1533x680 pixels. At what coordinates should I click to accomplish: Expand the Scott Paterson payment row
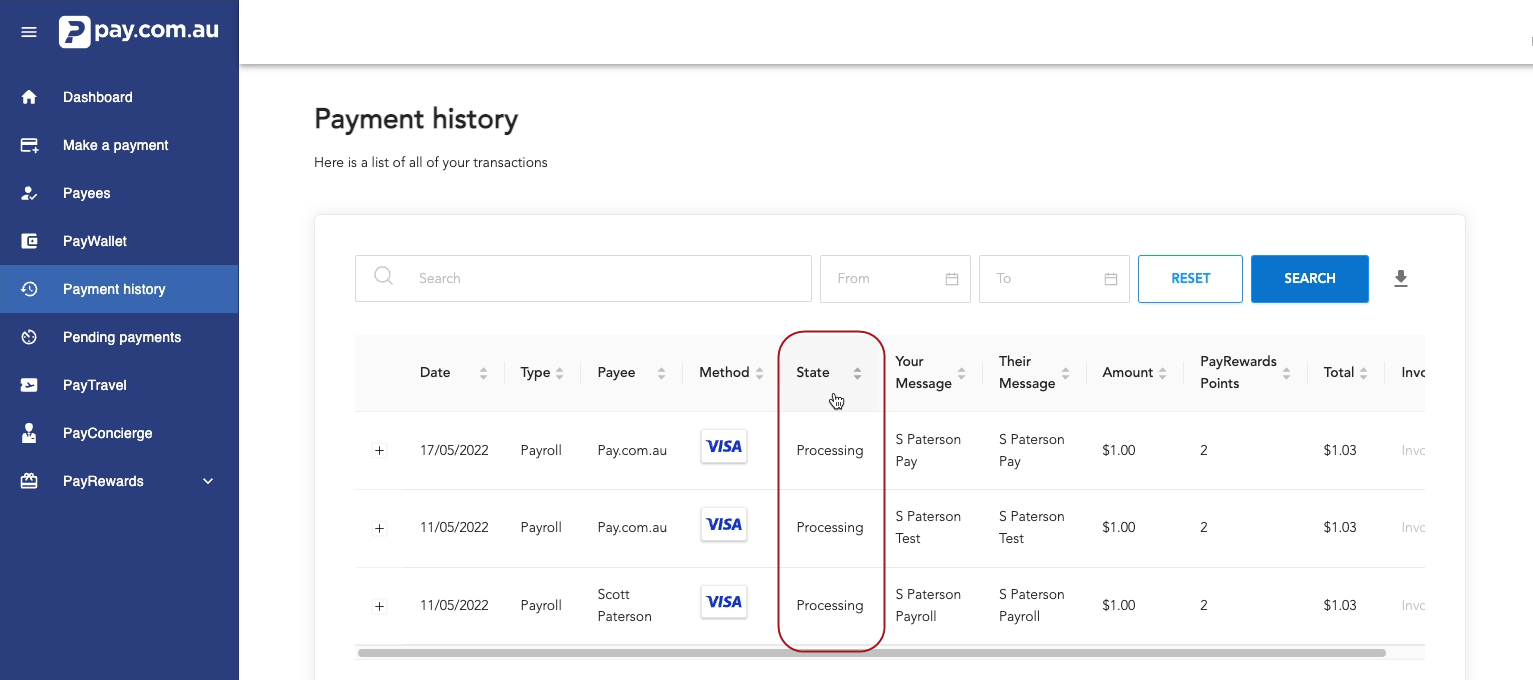click(x=379, y=606)
